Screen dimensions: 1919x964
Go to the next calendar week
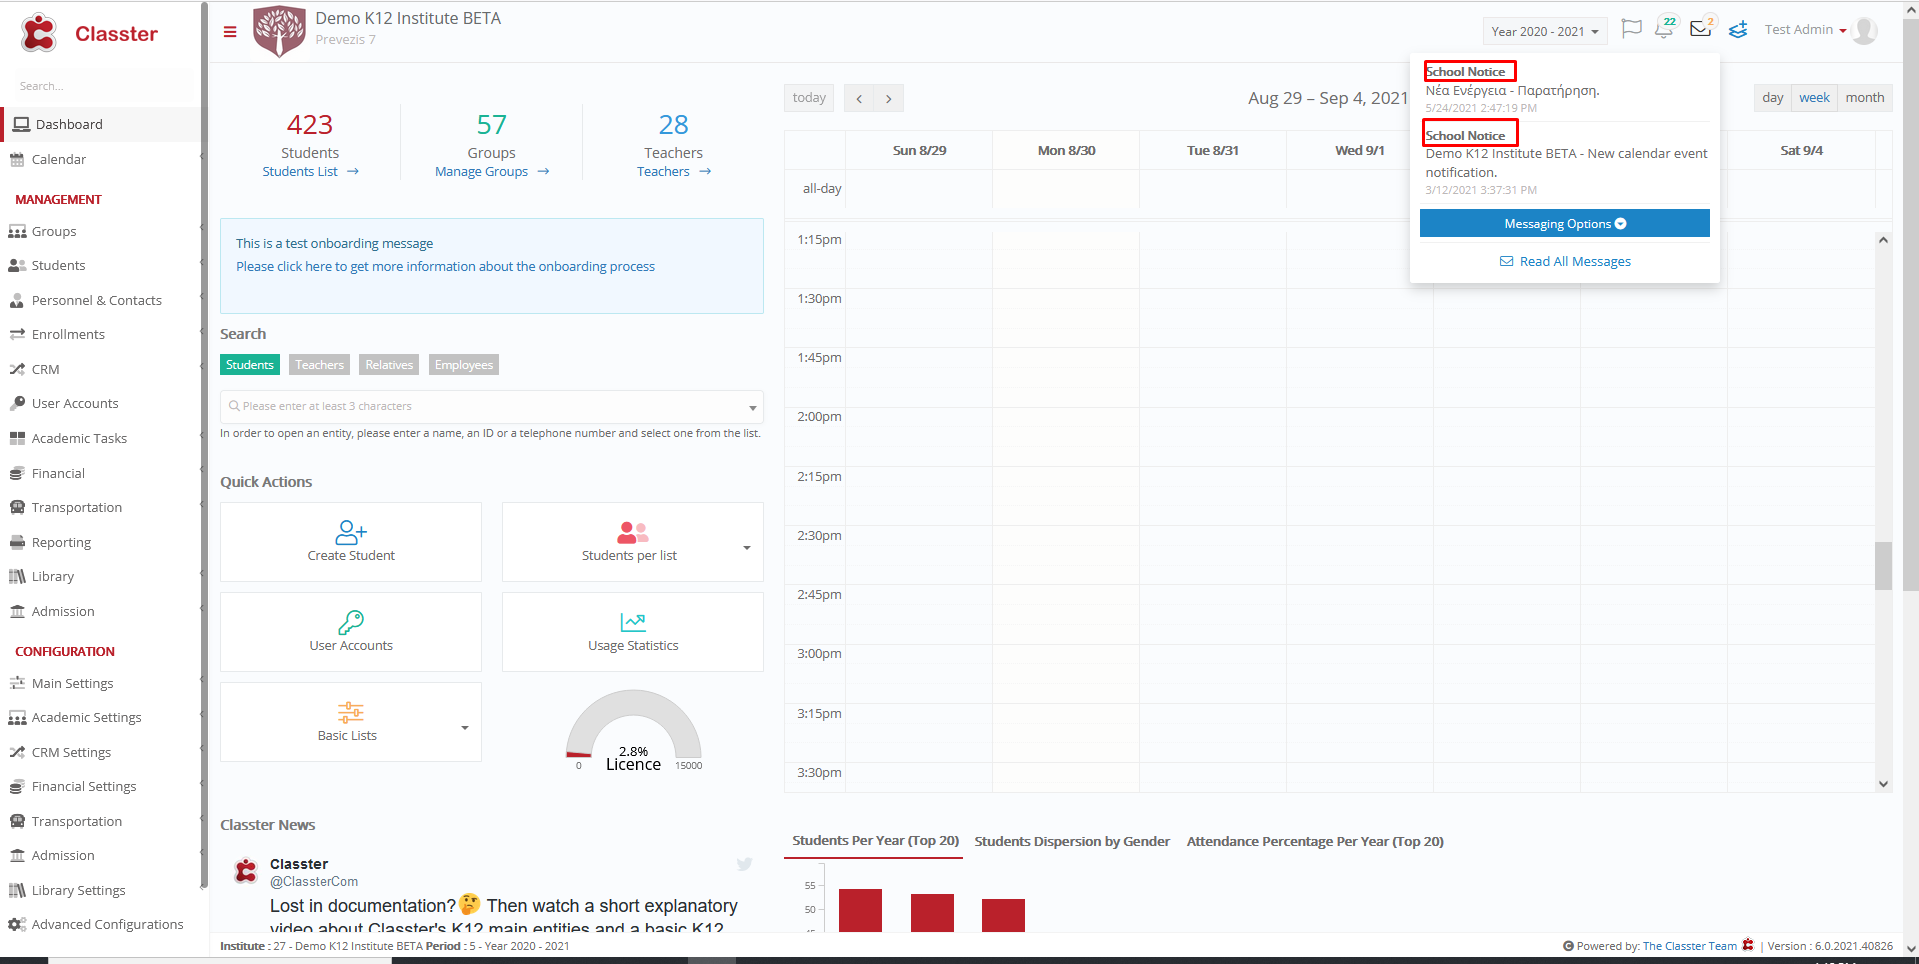[889, 98]
